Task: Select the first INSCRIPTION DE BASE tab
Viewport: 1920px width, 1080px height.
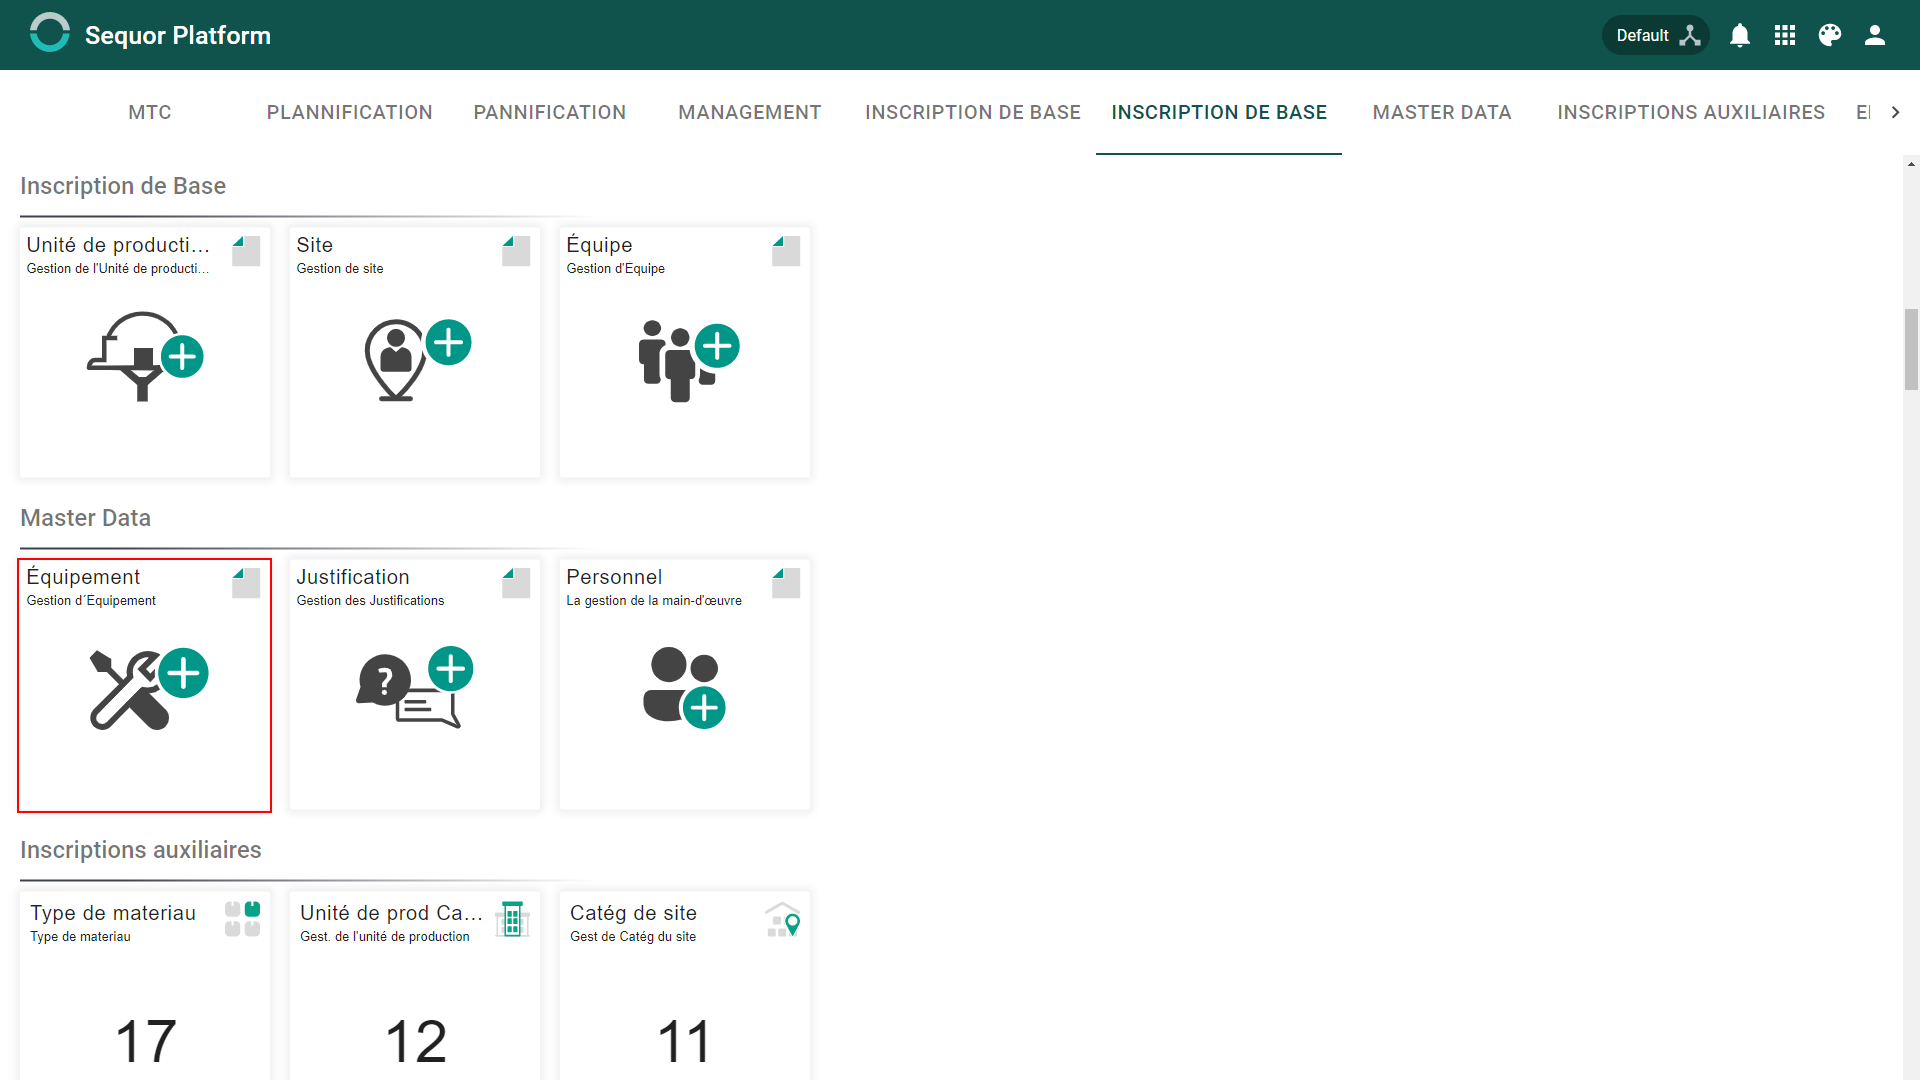Action: pos(973,112)
